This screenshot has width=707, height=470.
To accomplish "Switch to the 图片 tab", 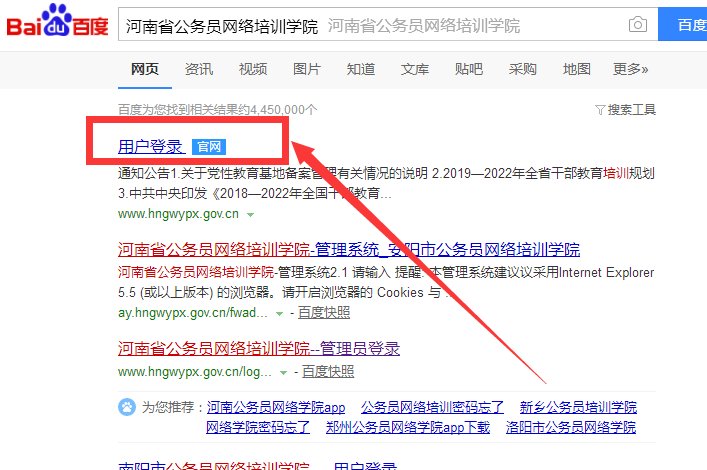I will (307, 69).
